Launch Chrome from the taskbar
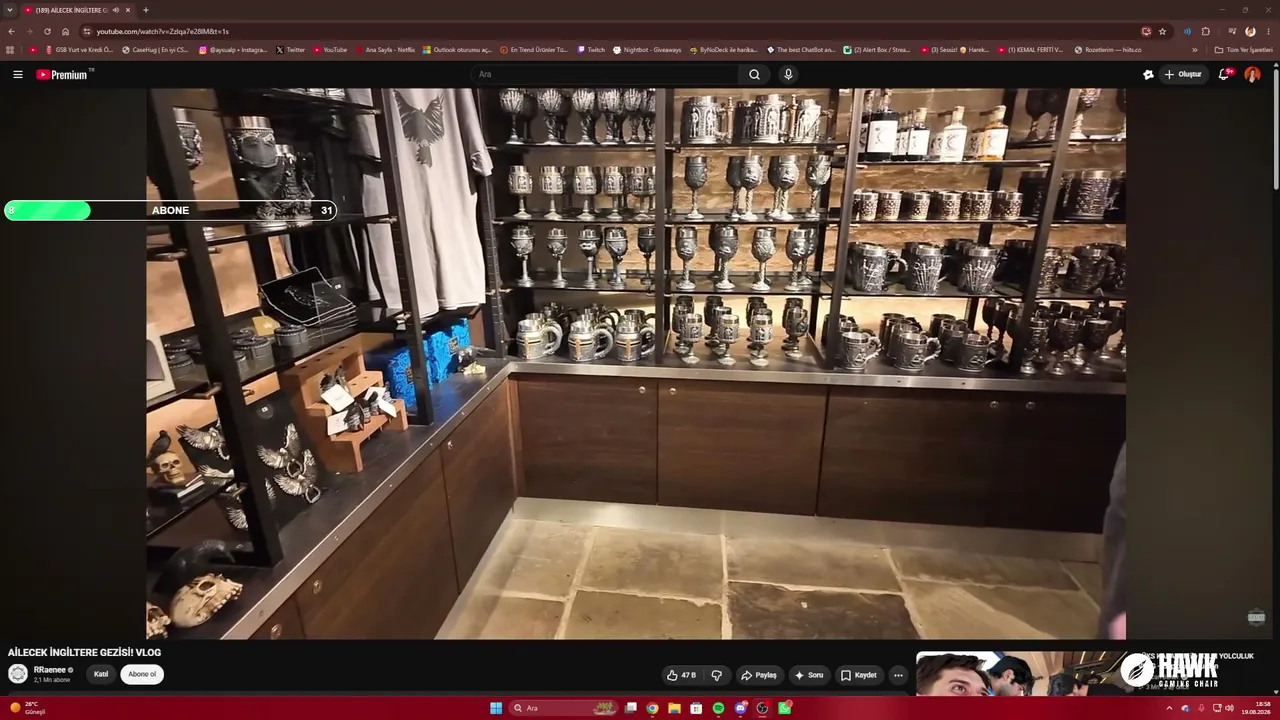The width and height of the screenshot is (1280, 720). pyautogui.click(x=652, y=708)
